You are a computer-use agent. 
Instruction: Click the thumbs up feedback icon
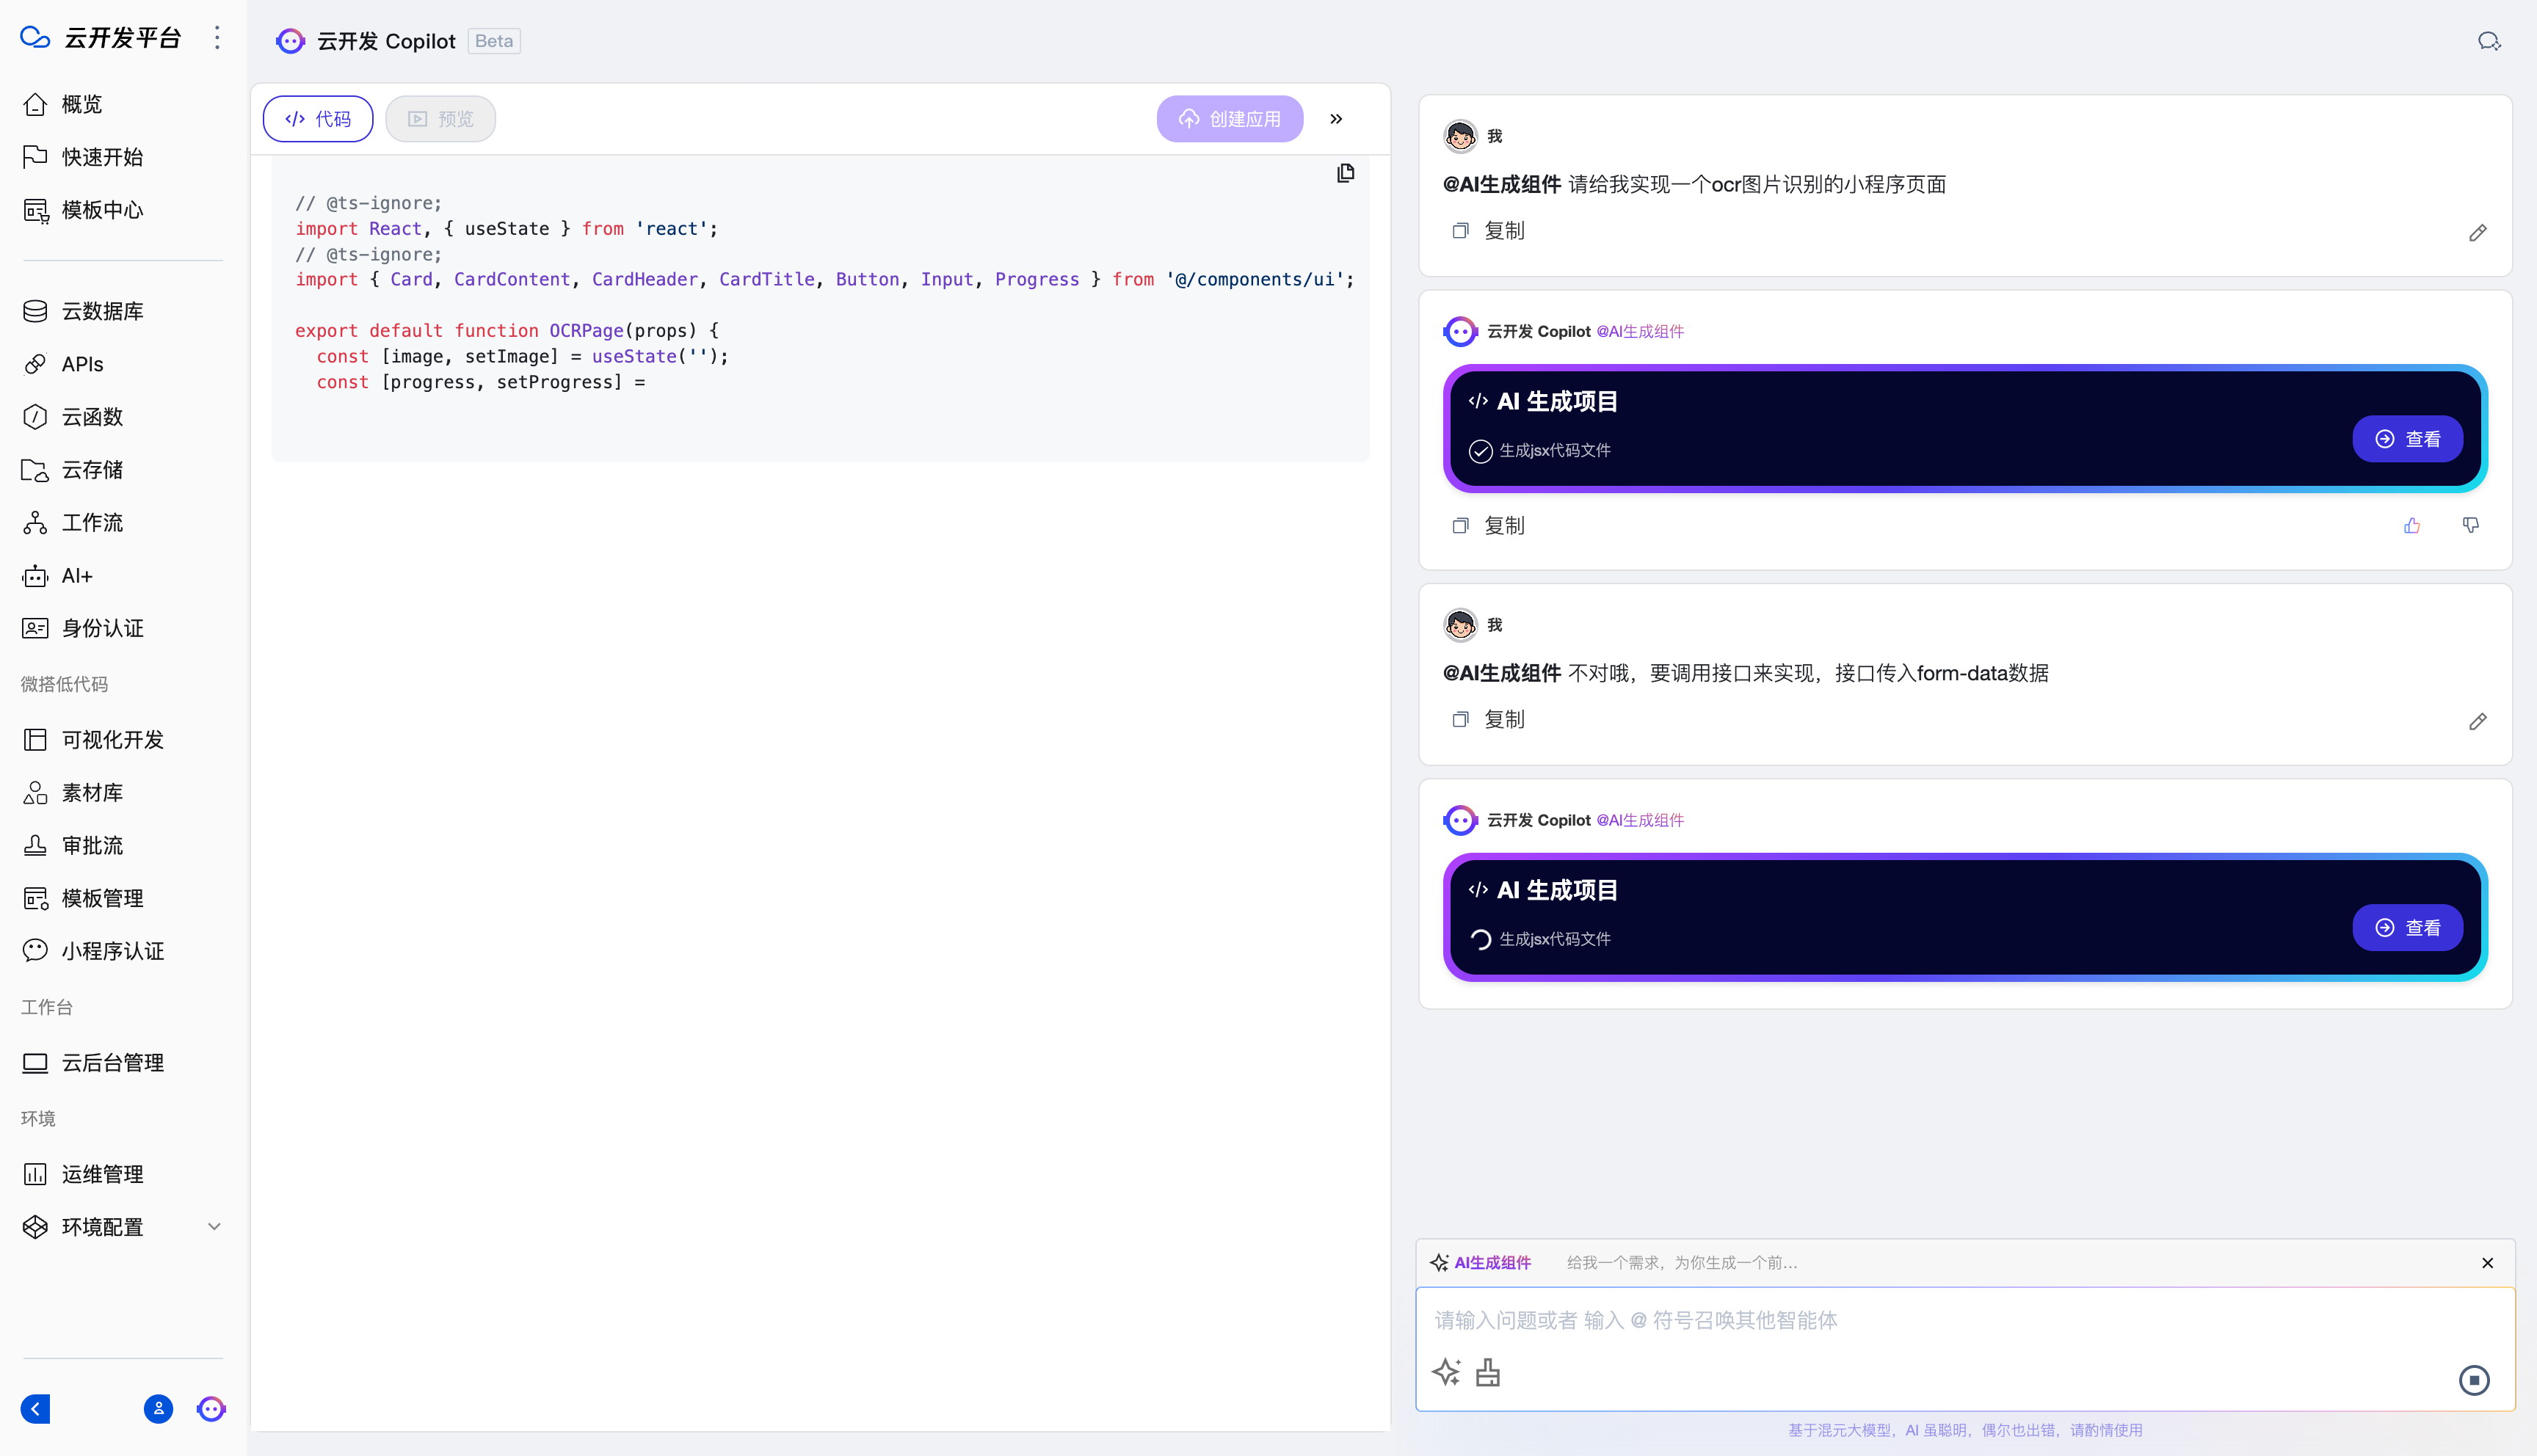tap(2412, 526)
